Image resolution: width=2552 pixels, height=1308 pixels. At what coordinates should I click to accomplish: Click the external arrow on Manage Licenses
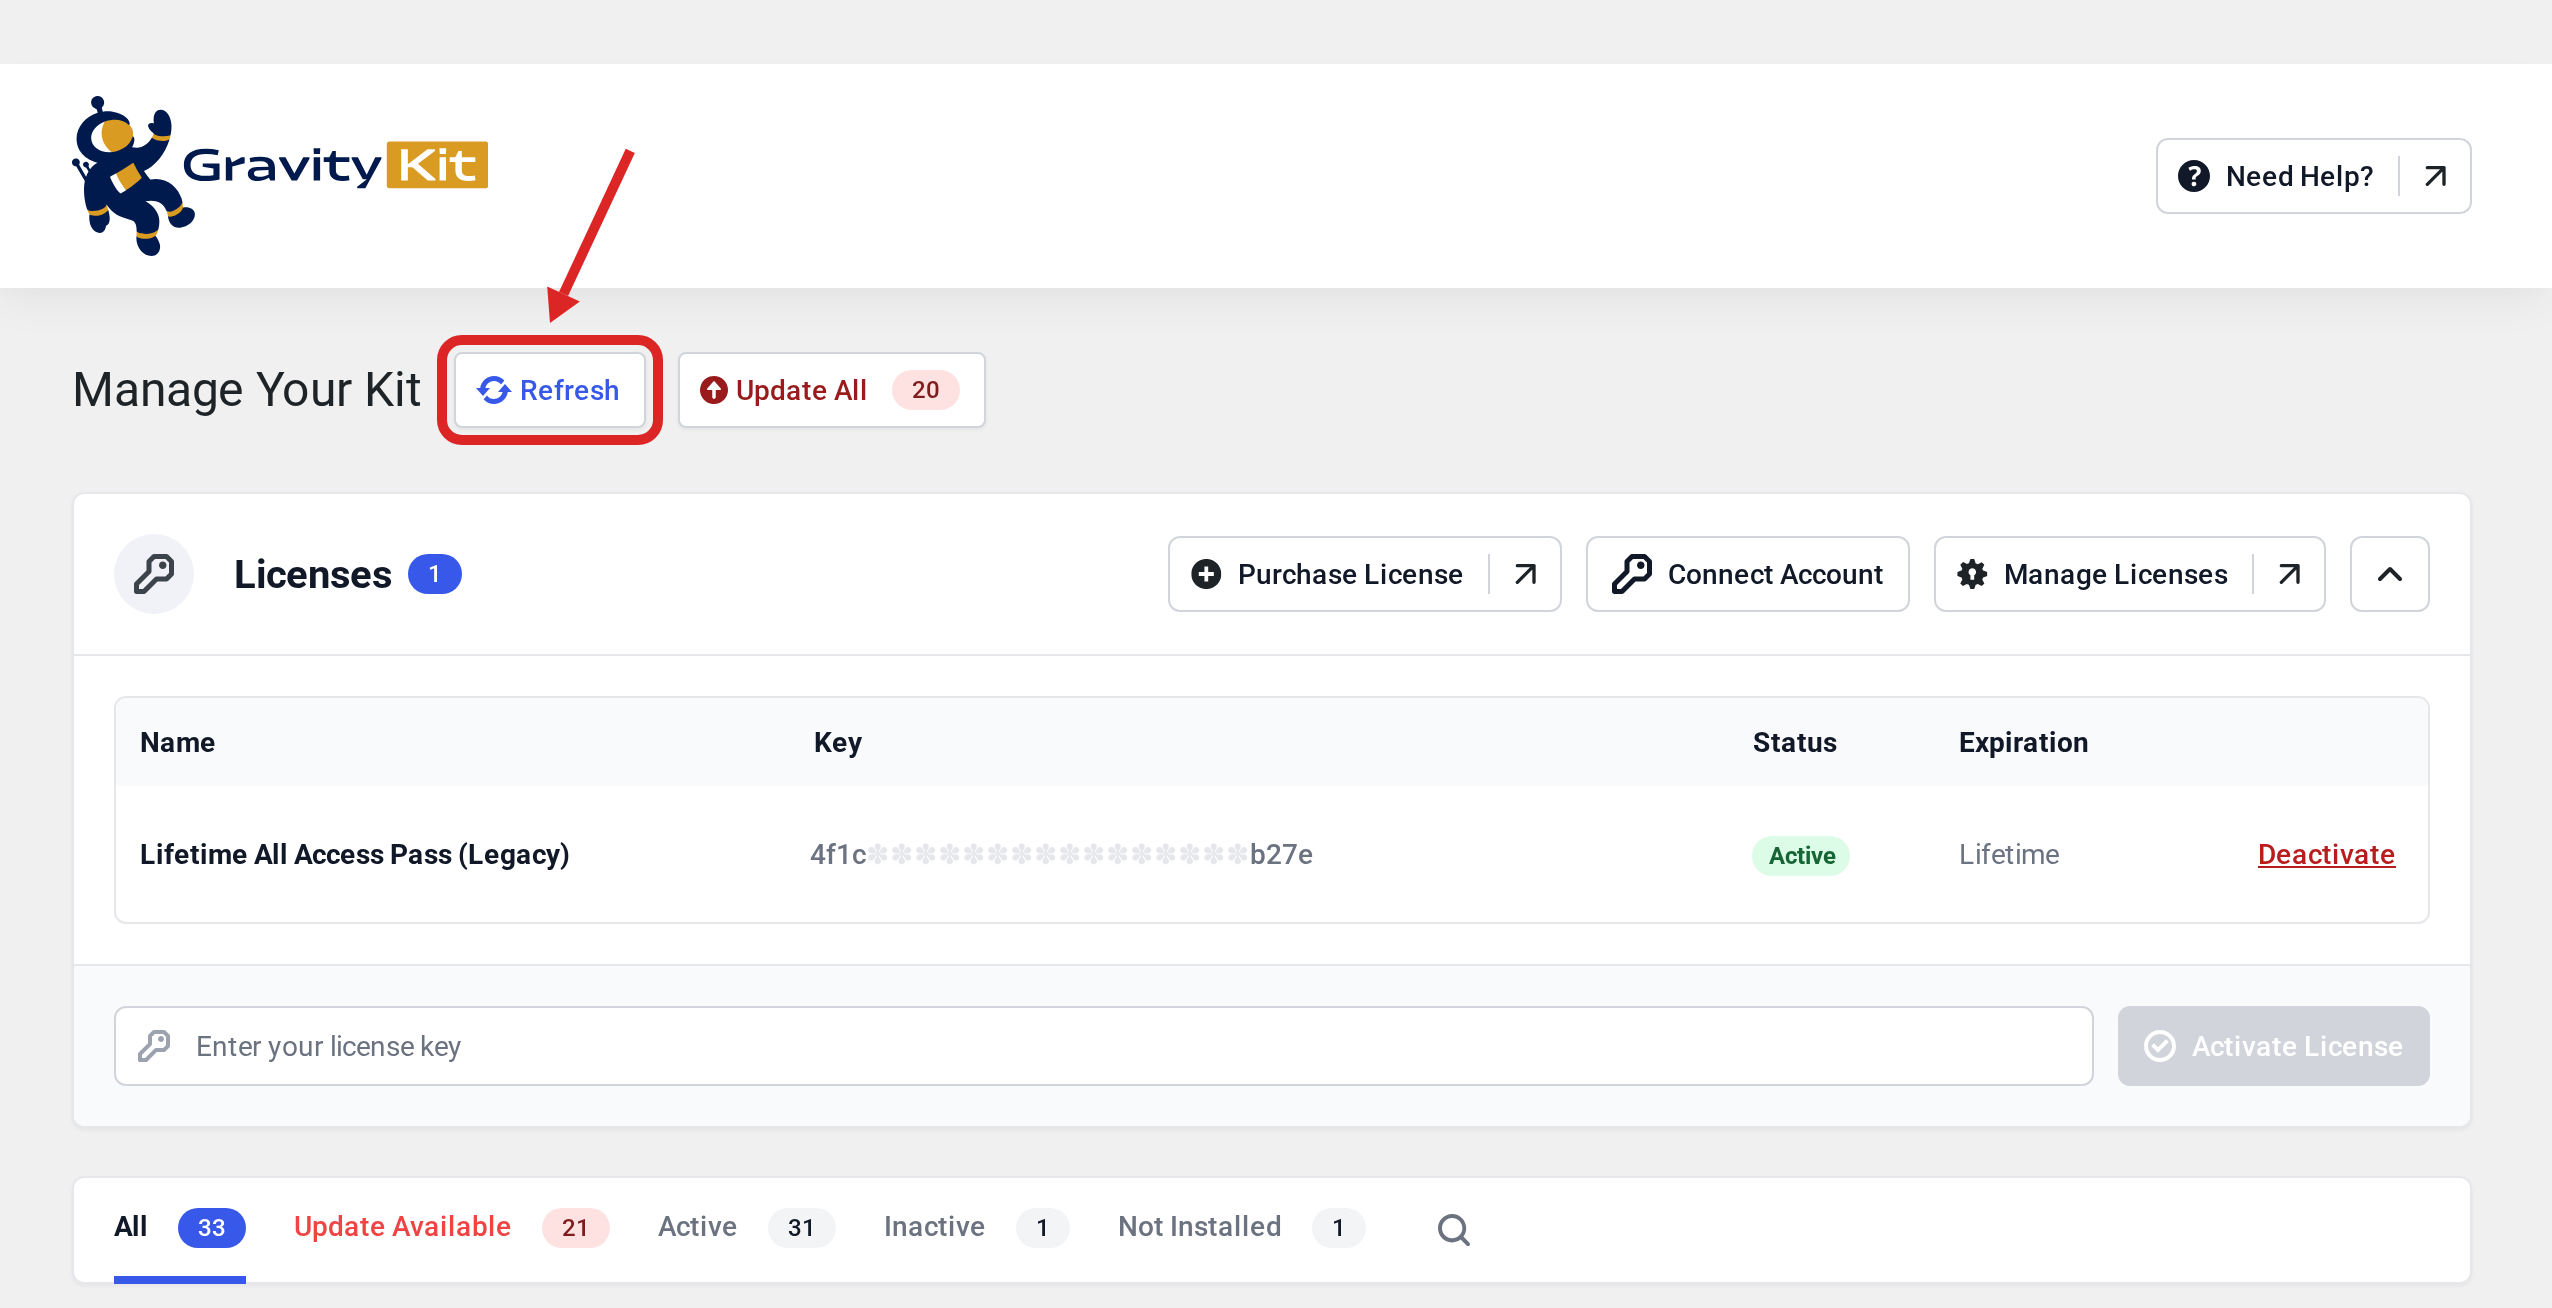(x=2289, y=574)
